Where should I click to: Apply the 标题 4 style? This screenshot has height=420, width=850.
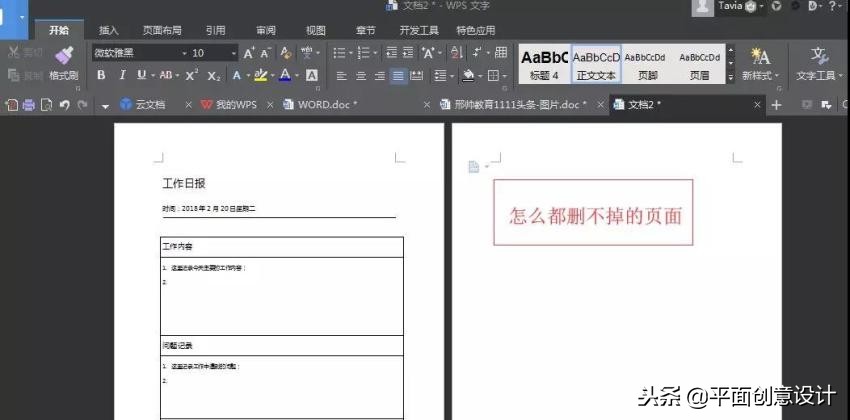pos(544,64)
